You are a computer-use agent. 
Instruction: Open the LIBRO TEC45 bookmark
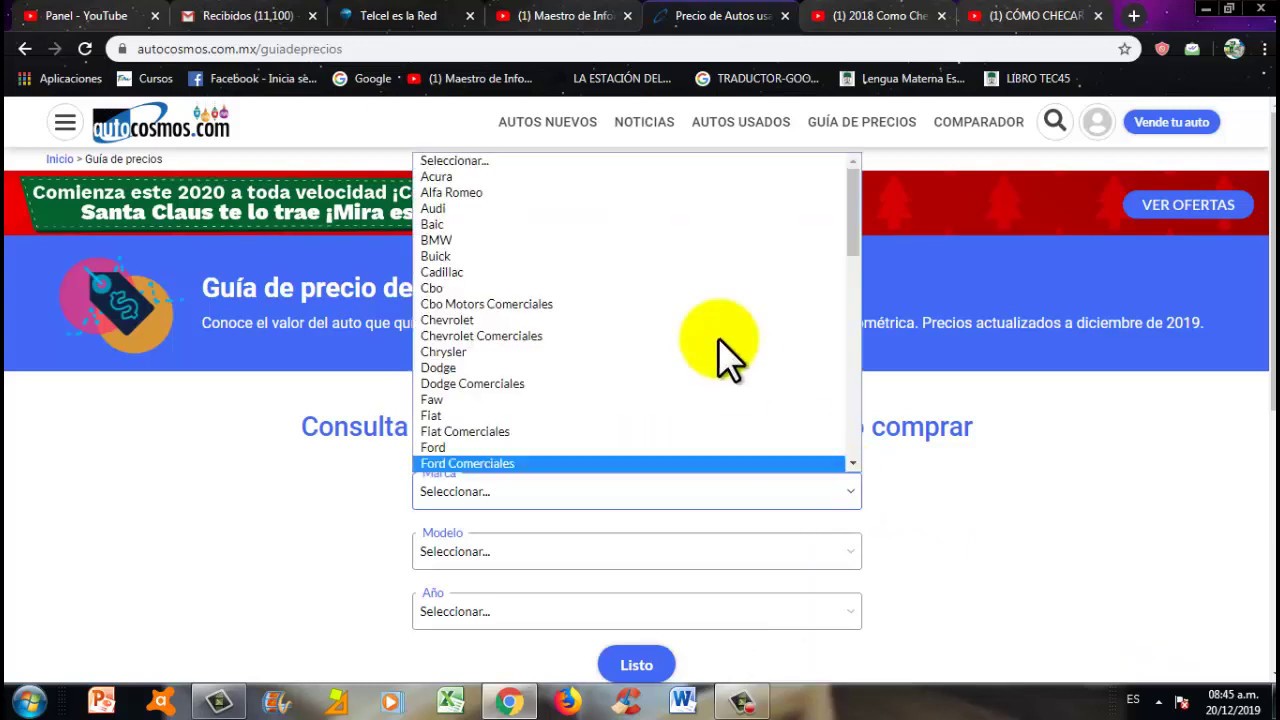click(1027, 78)
